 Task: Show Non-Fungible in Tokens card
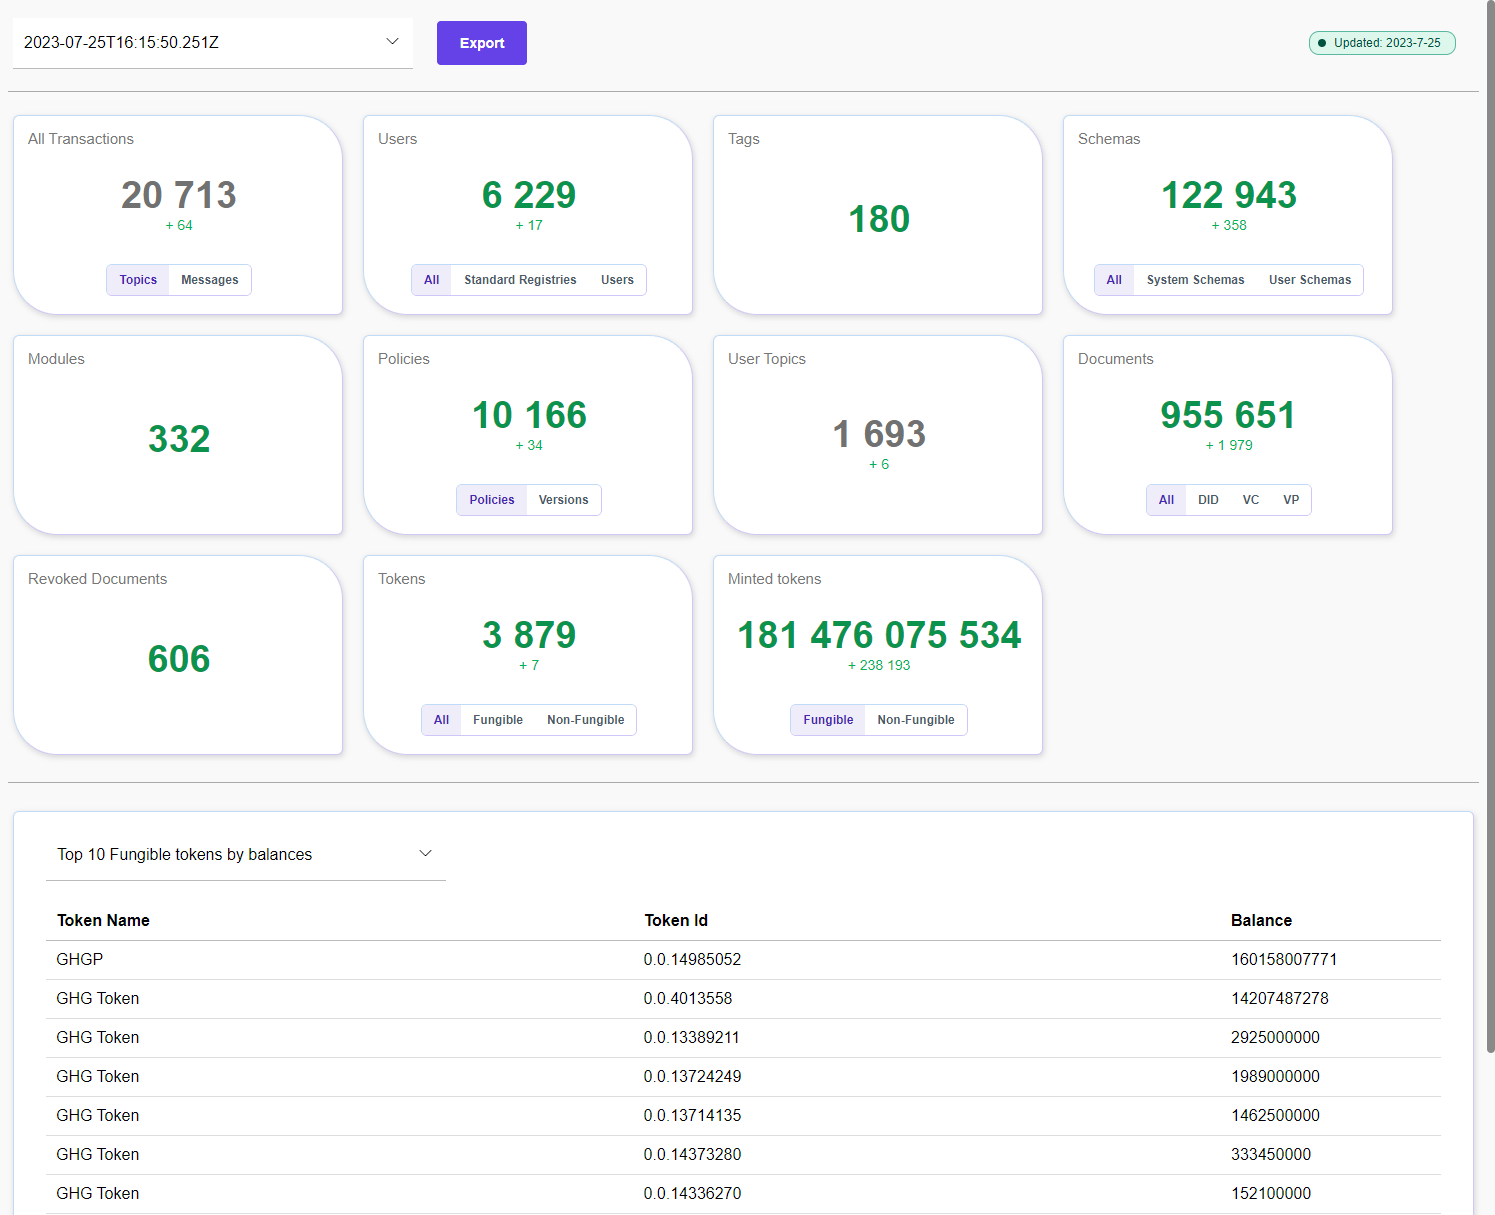585,720
